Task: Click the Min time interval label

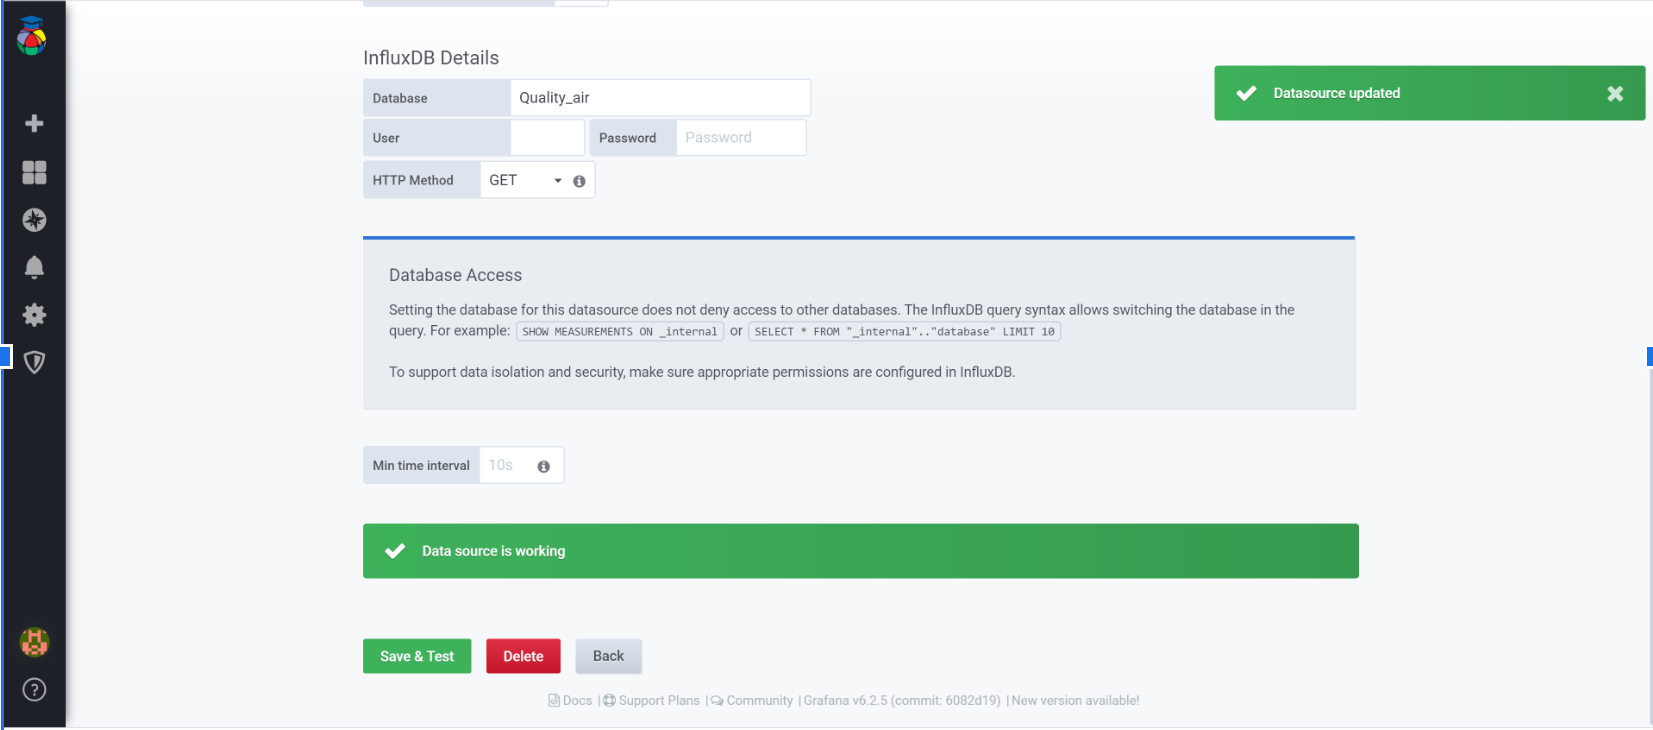Action: tap(421, 465)
